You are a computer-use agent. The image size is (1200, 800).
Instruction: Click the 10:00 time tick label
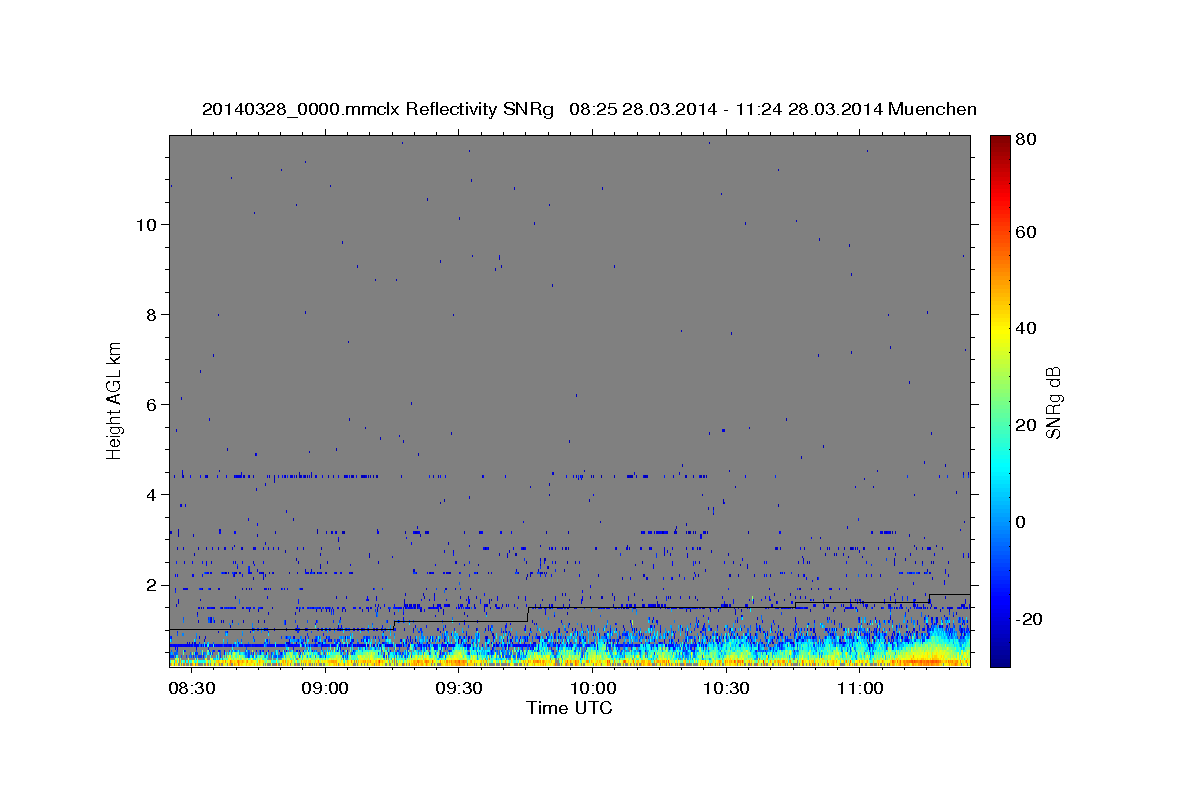[x=592, y=689]
